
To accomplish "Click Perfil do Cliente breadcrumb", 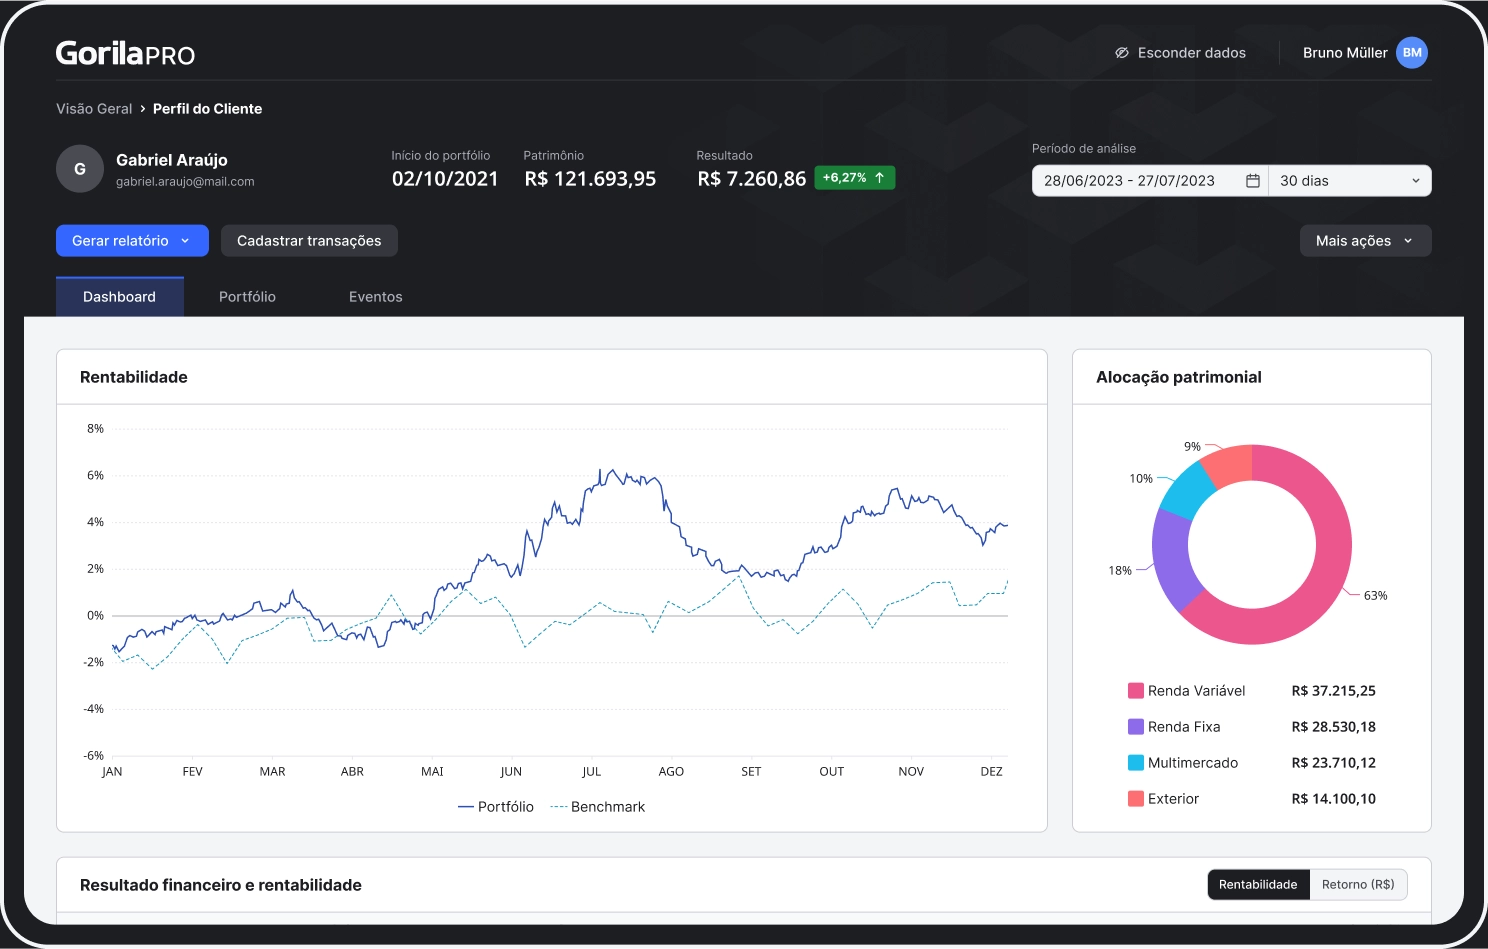I will pyautogui.click(x=207, y=109).
